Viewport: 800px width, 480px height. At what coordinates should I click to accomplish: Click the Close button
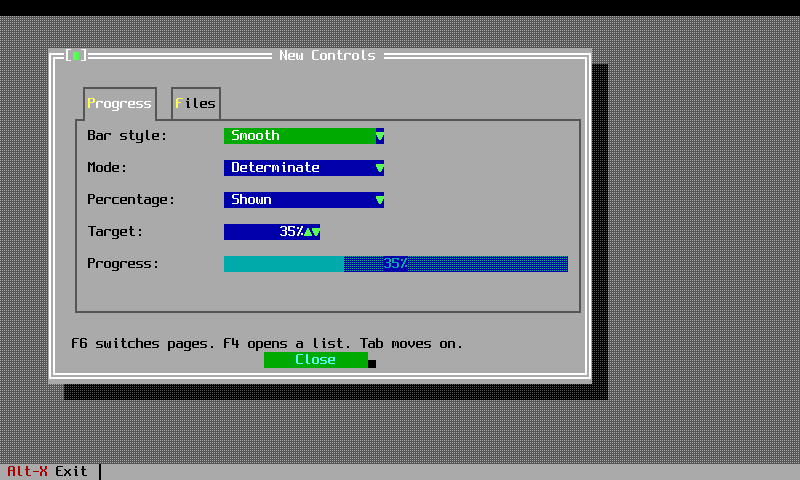coord(316,360)
